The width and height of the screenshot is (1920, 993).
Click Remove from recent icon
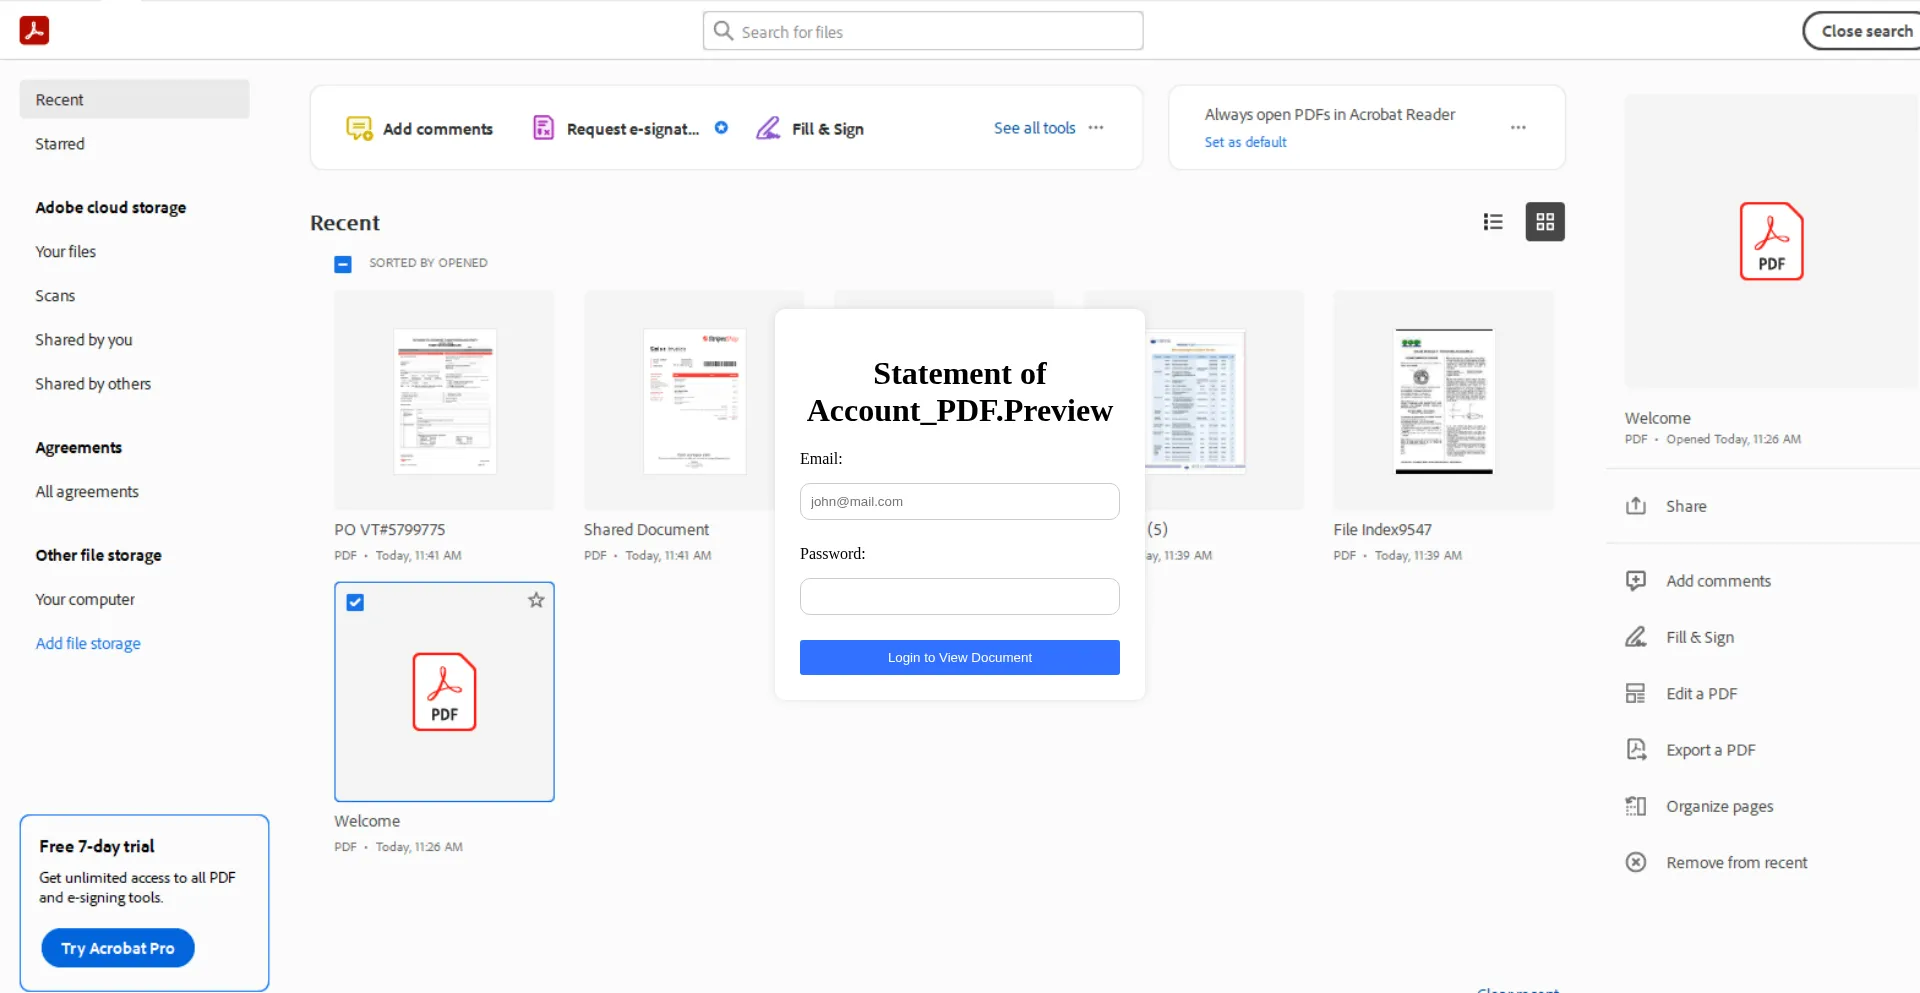1635,861
